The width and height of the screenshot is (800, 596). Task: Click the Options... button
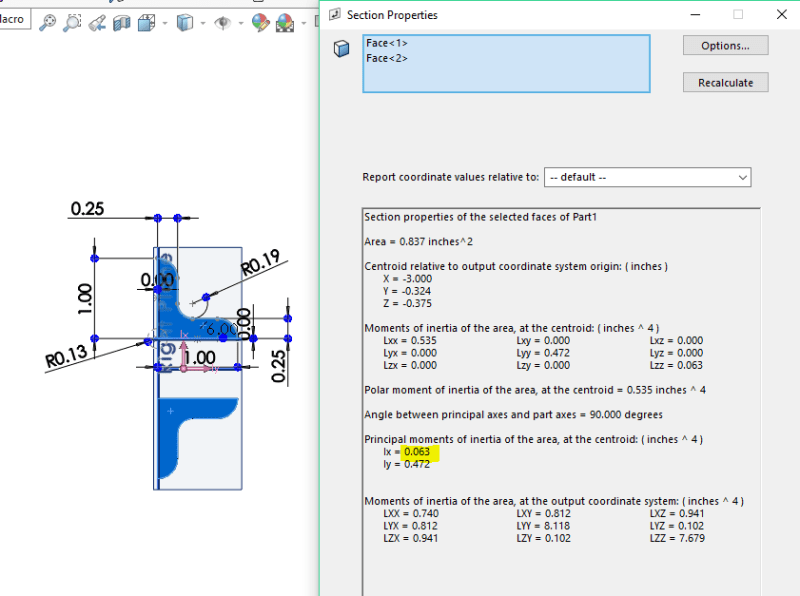click(x=726, y=45)
